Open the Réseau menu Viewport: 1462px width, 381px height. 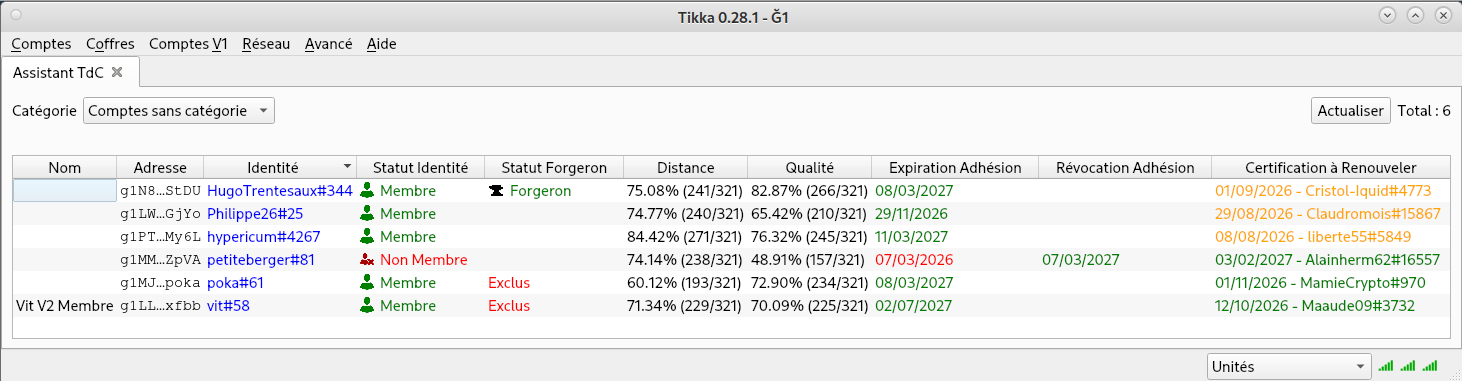(x=266, y=44)
